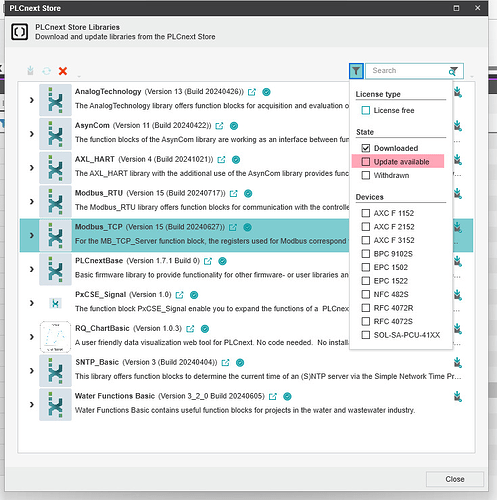Check the RFC 4072R device checkbox
Image resolution: width=497 pixels, height=500 pixels.
click(x=366, y=308)
